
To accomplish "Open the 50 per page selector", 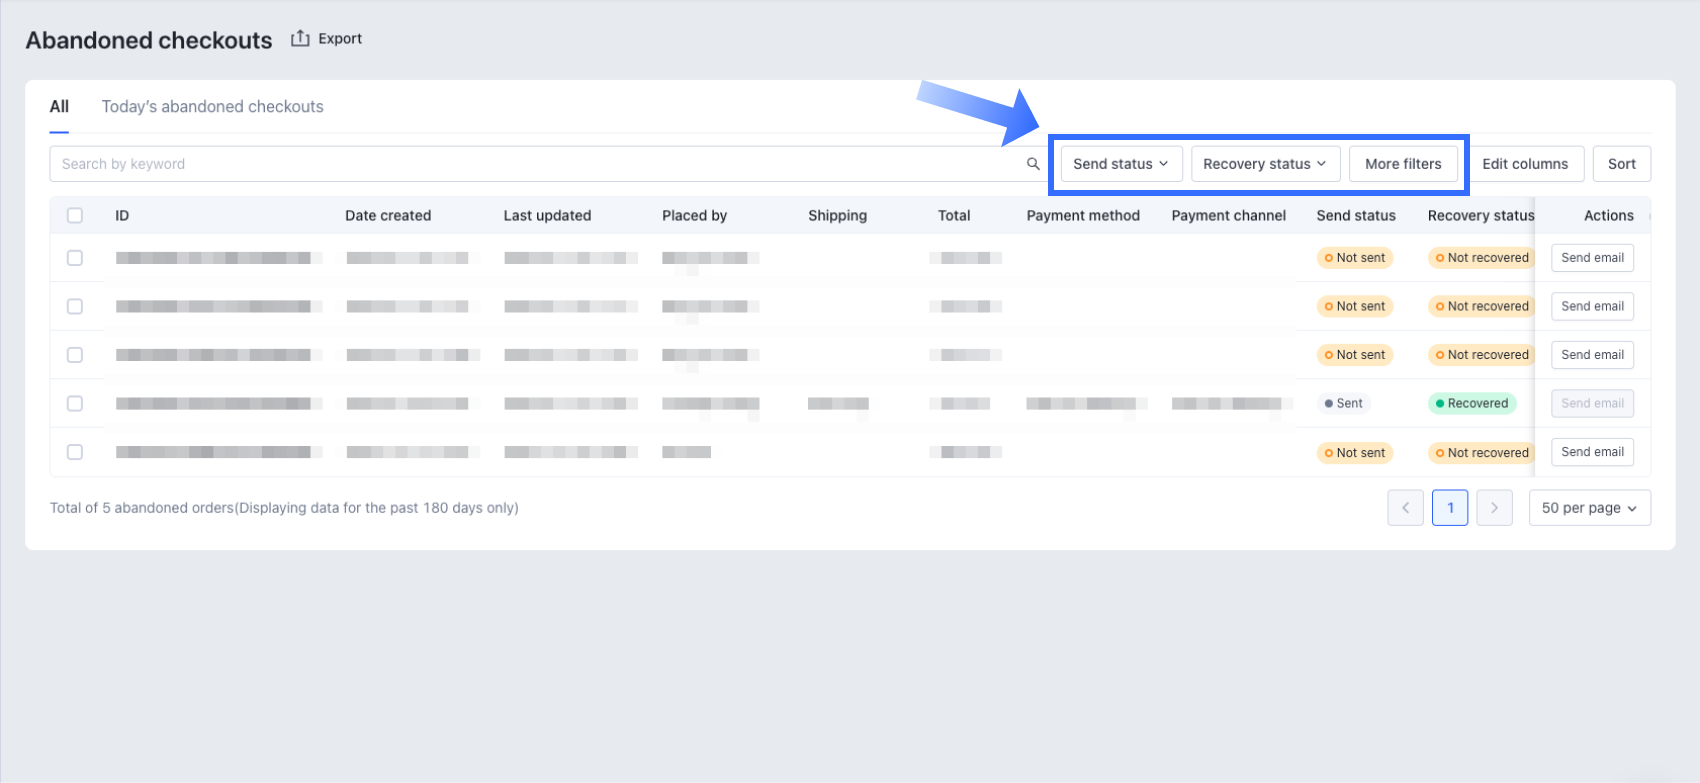I will (1589, 508).
